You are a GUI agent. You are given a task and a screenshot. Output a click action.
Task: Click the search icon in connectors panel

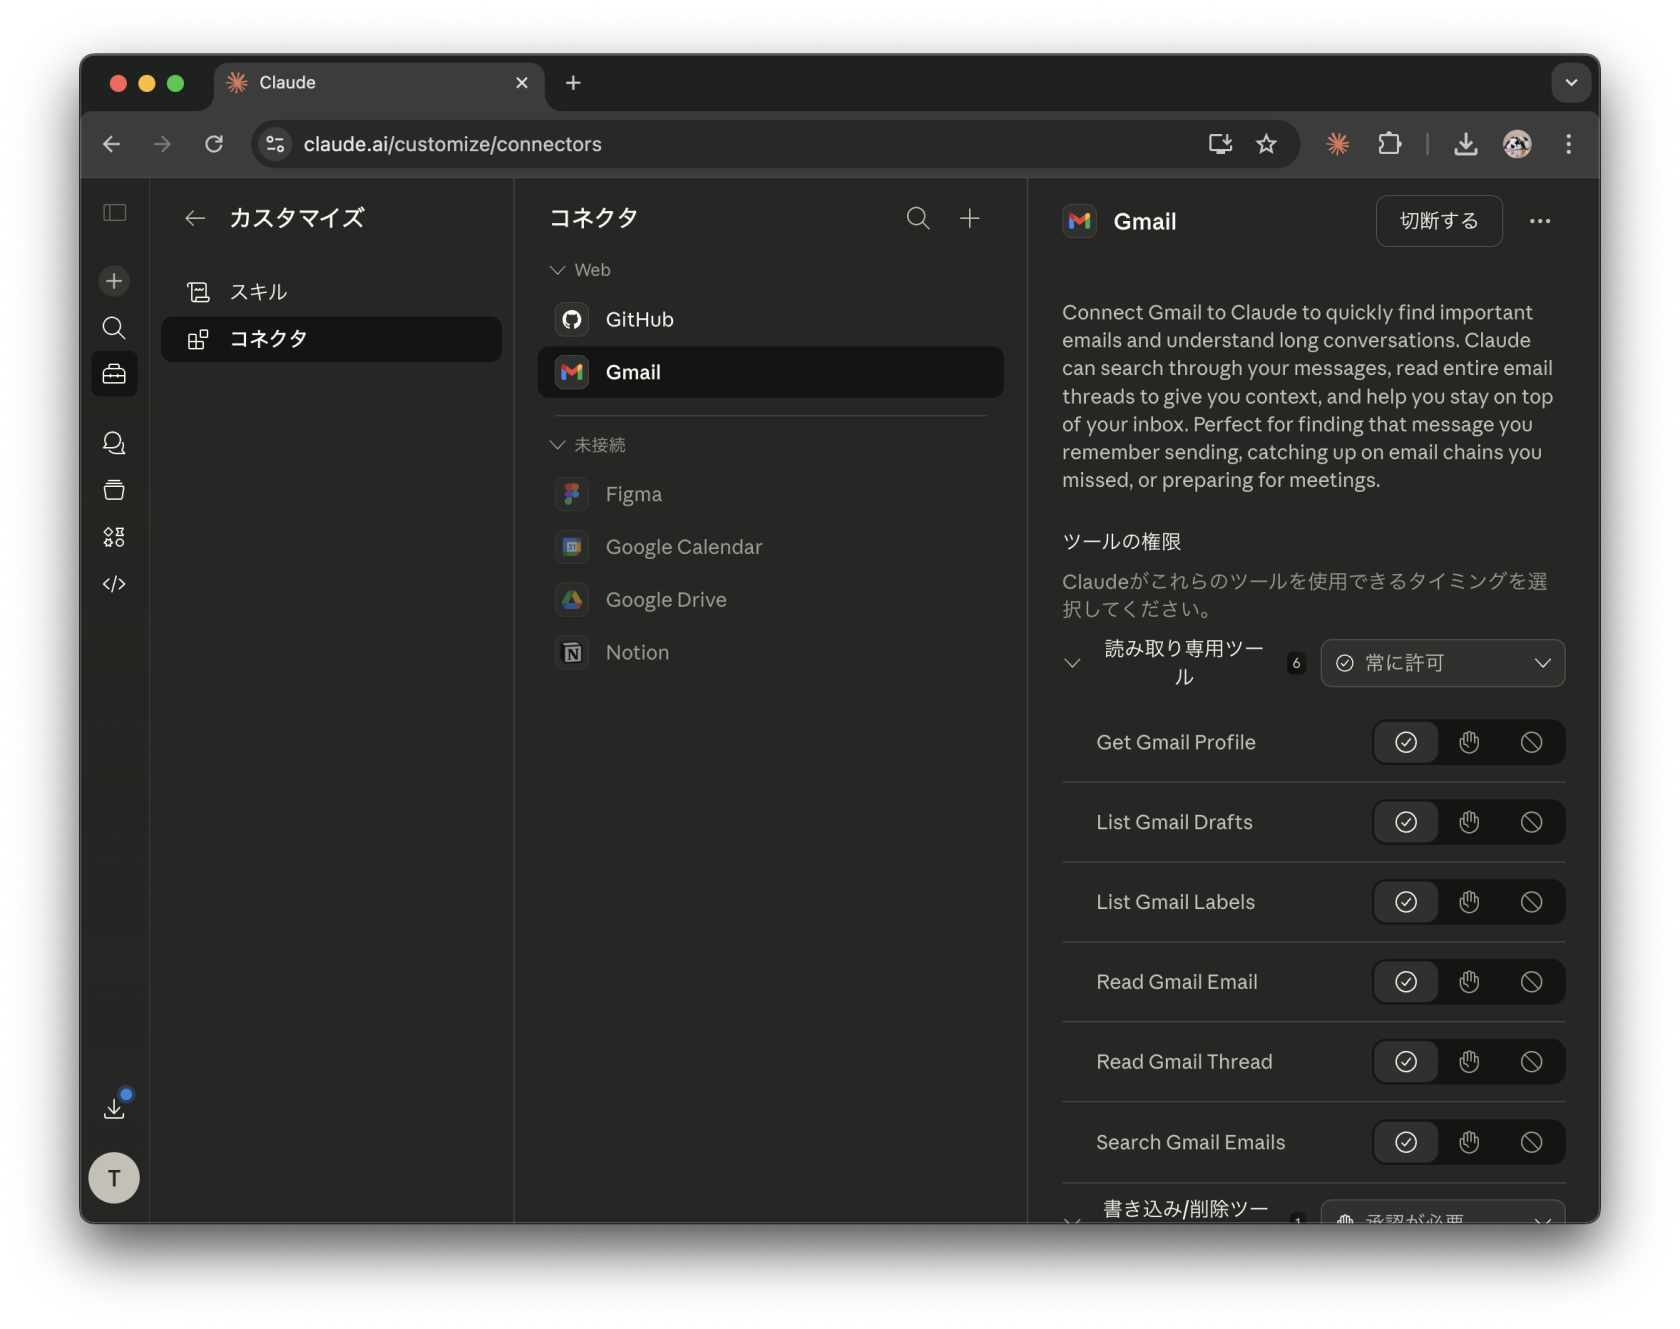(x=917, y=218)
